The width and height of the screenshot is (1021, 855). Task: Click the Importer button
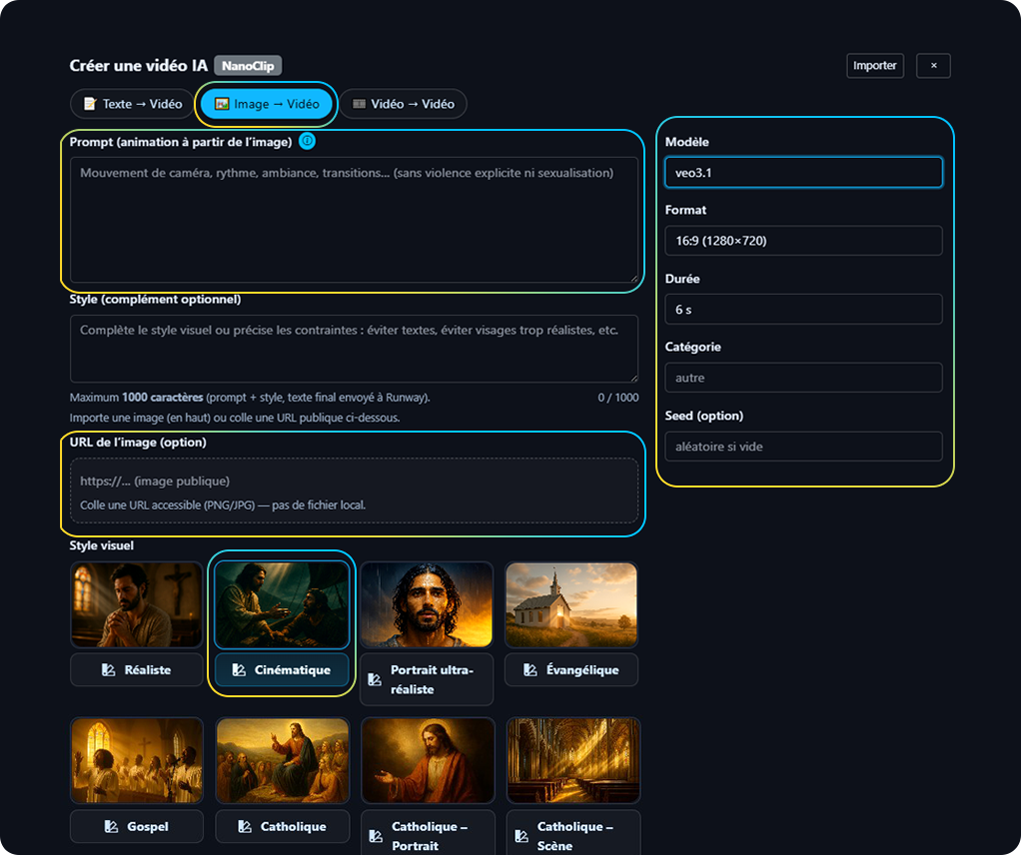874,66
